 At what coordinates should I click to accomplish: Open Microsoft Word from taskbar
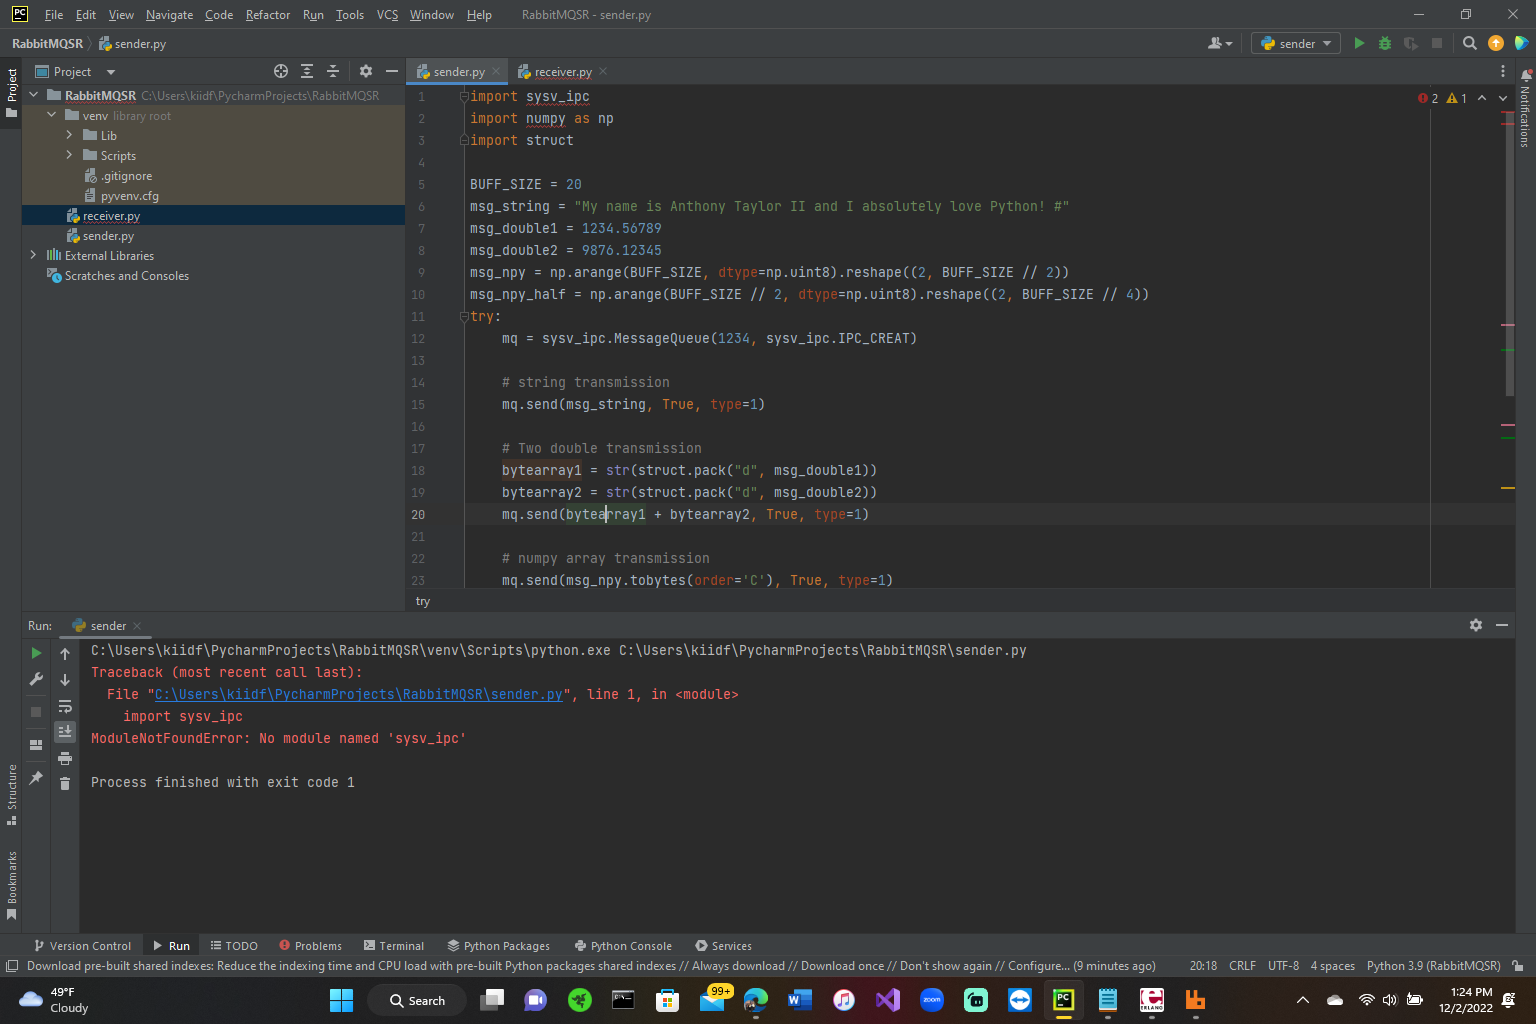[799, 1000]
